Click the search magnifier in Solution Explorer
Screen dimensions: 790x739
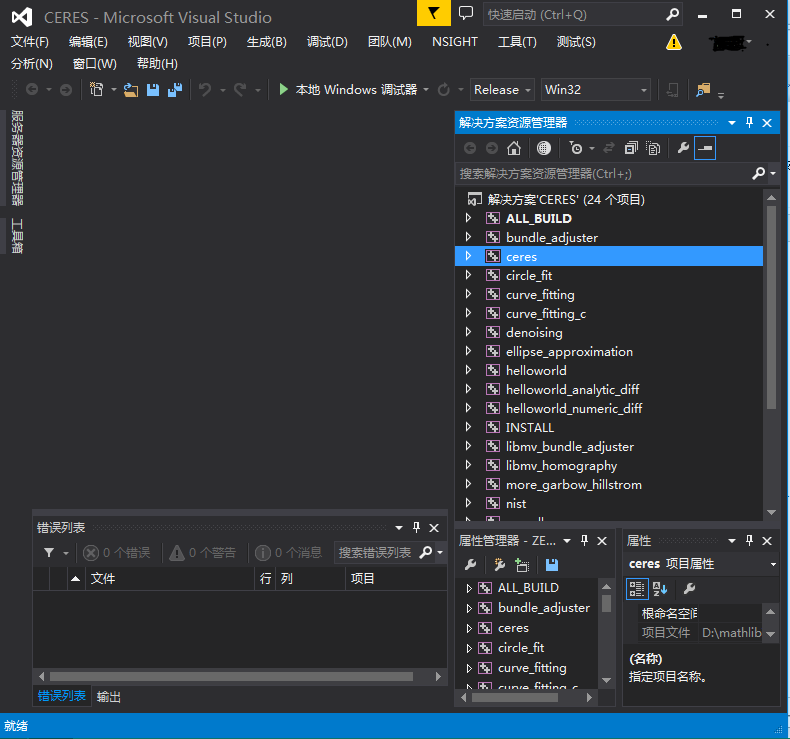tap(758, 174)
